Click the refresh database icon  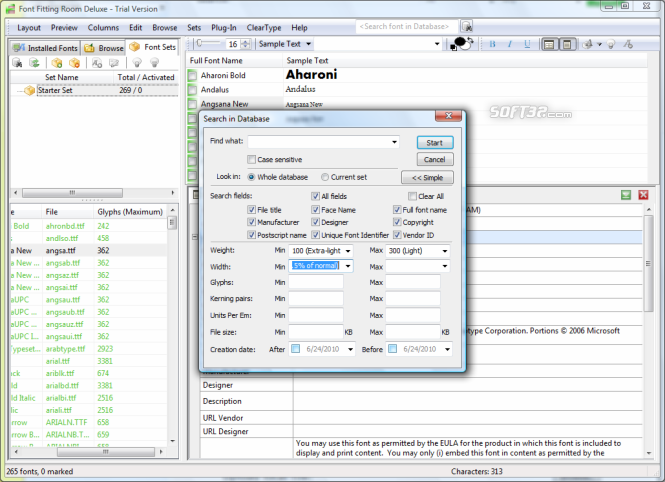34,63
